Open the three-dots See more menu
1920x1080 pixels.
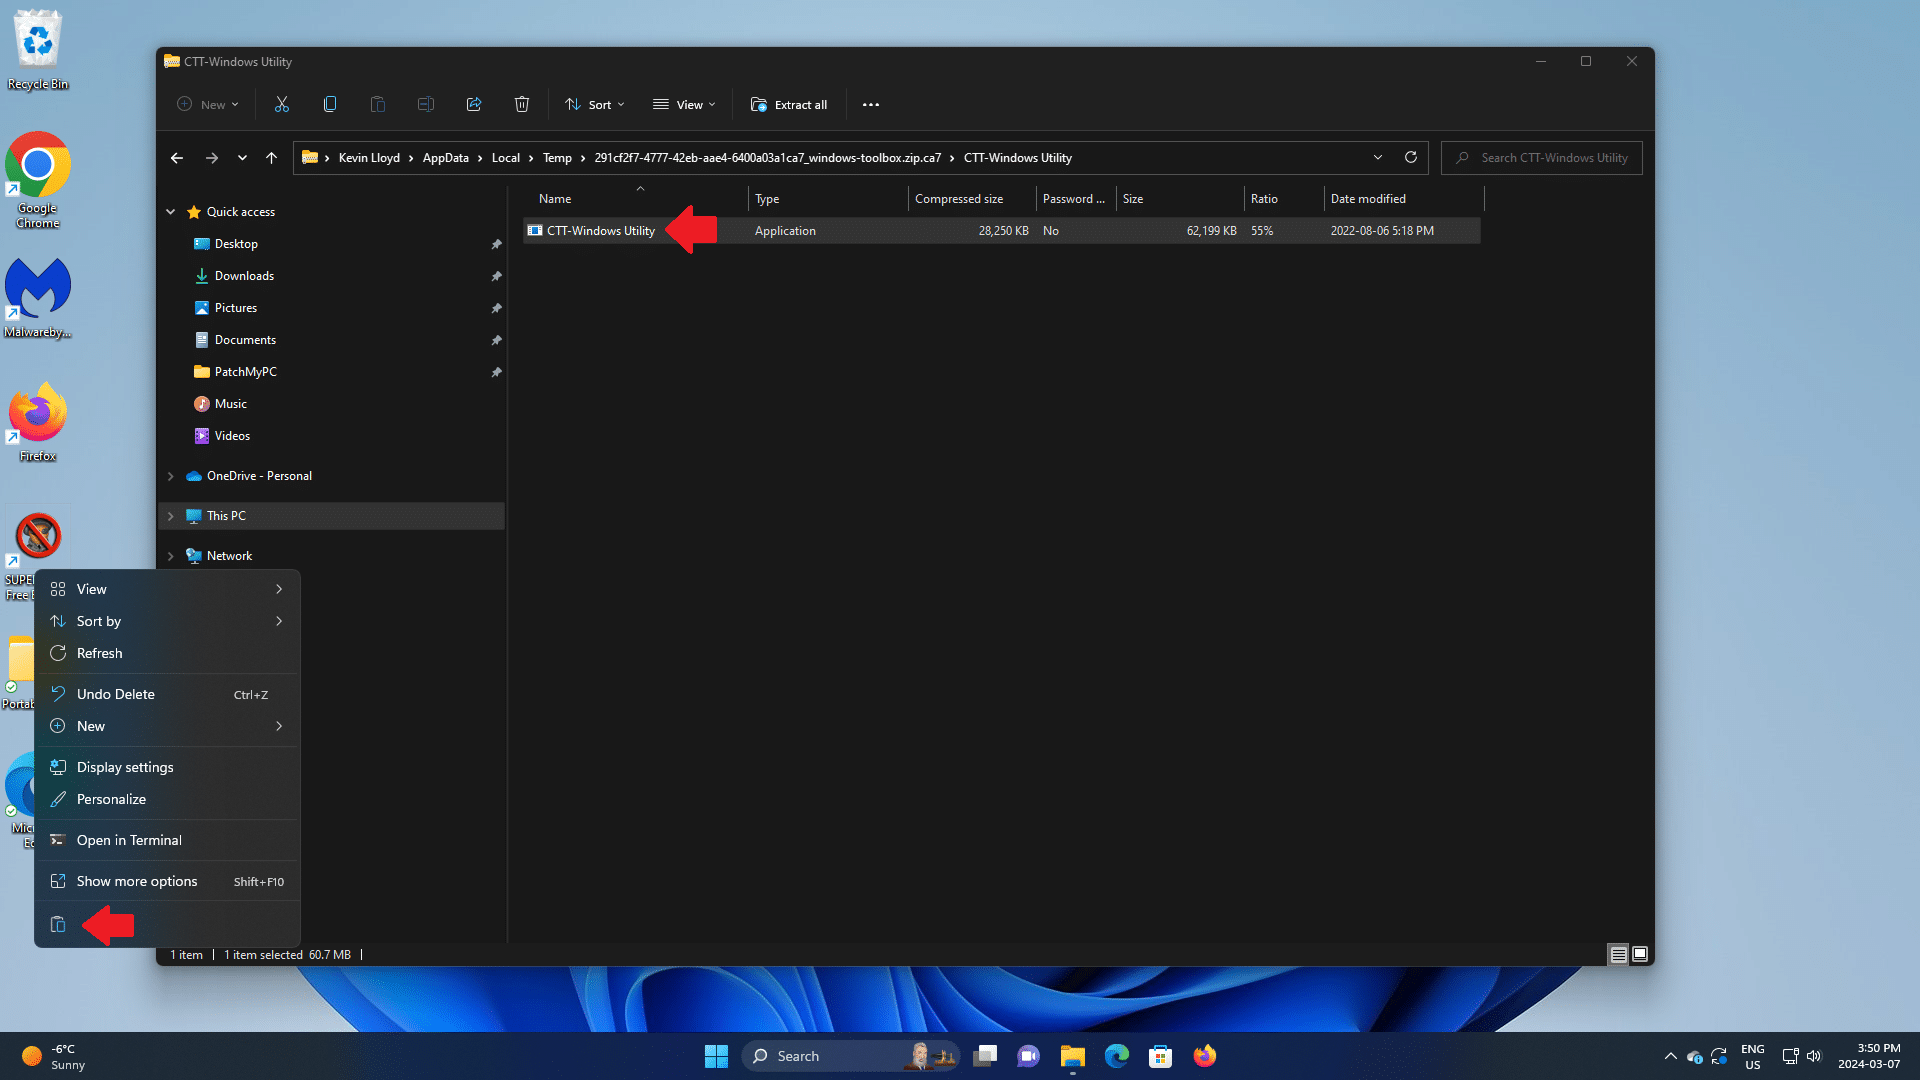(x=871, y=104)
